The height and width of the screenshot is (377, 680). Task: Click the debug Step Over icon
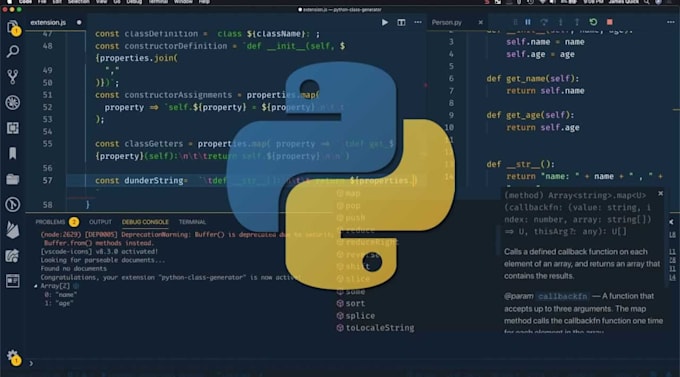click(x=544, y=22)
